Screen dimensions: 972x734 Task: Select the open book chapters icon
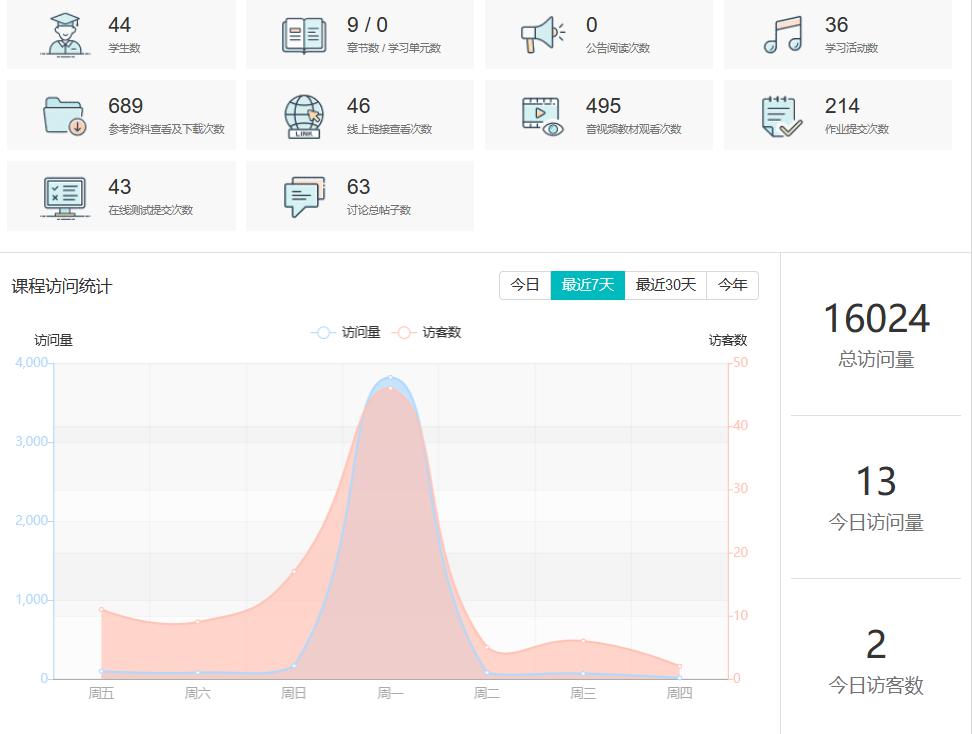coord(305,33)
